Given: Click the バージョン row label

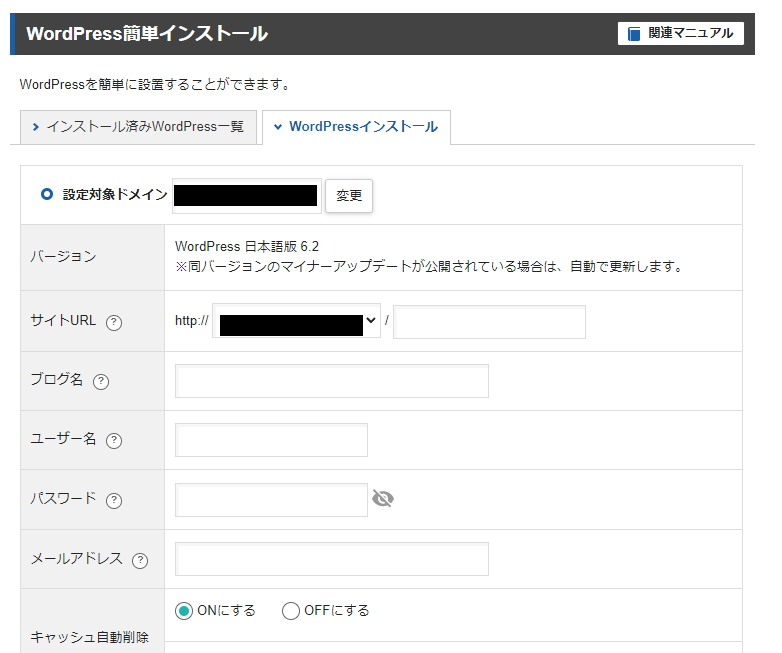Looking at the screenshot, I should point(63,256).
